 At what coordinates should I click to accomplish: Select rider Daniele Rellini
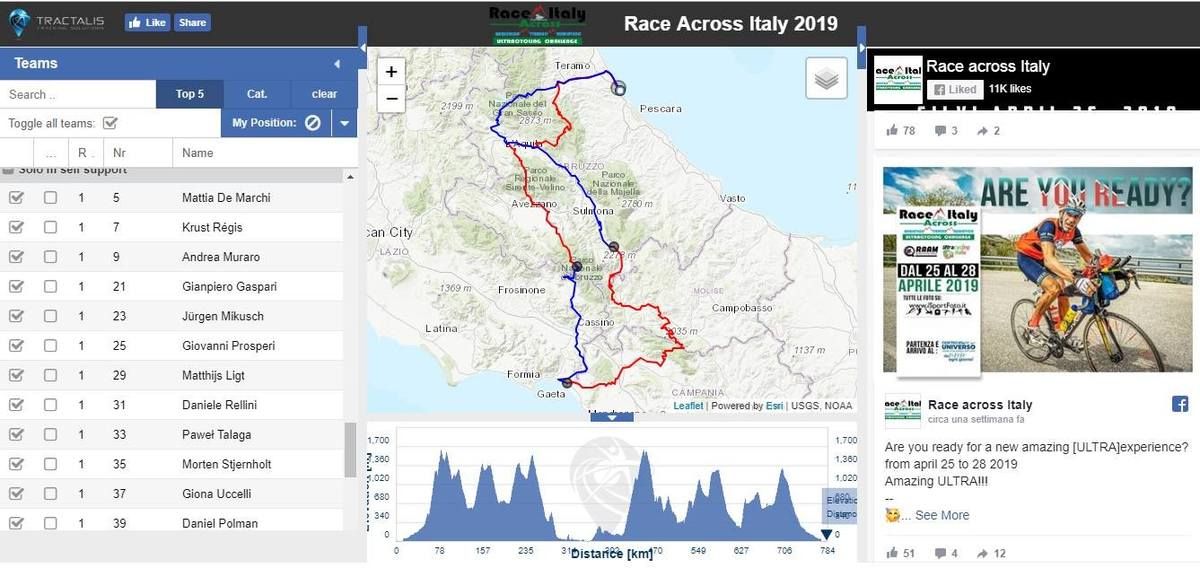pyautogui.click(x=219, y=405)
